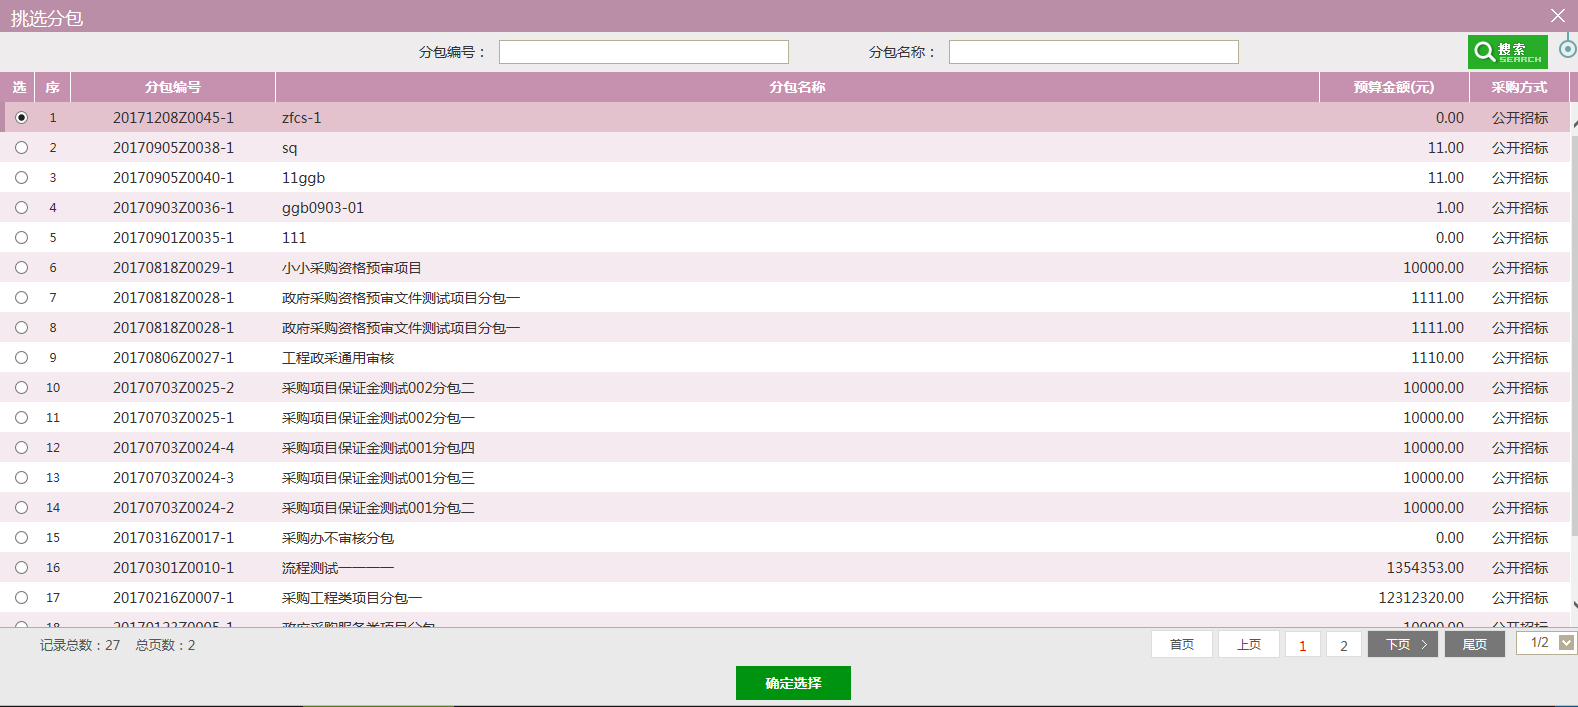Jump to last page 尾页
The height and width of the screenshot is (707, 1578).
click(x=1474, y=645)
